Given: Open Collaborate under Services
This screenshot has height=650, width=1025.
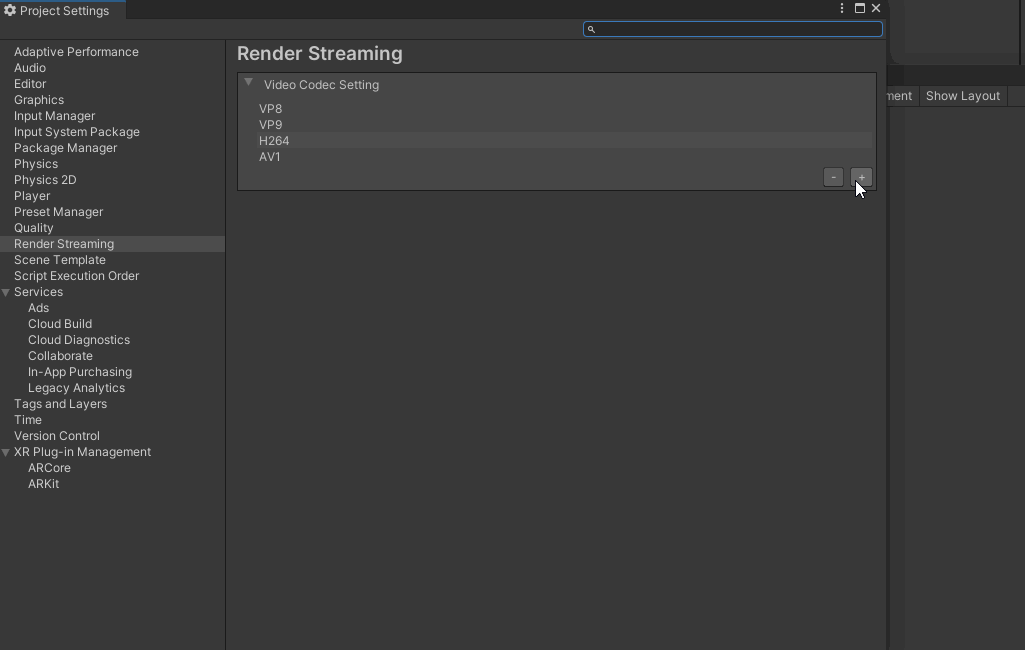Looking at the screenshot, I should 60,356.
